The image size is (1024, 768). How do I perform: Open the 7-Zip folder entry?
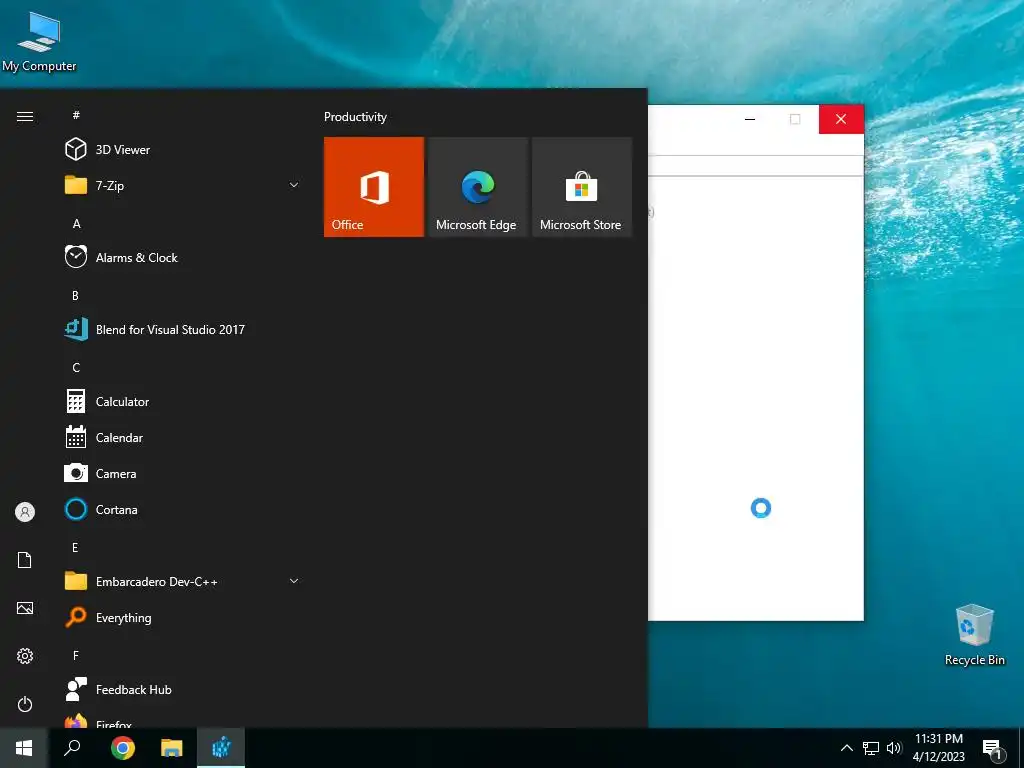click(x=183, y=185)
